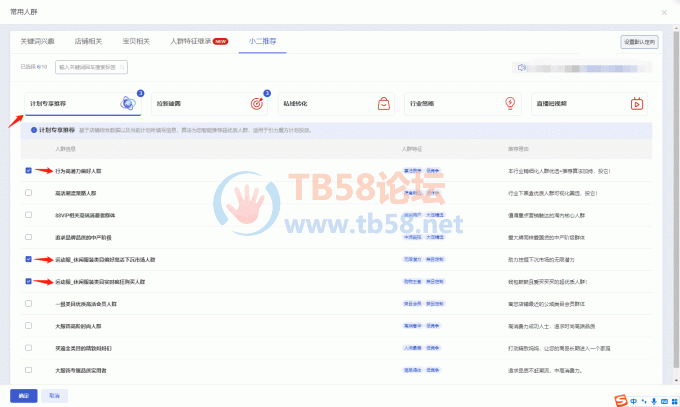Click the 人群特征 column header

[412, 149]
